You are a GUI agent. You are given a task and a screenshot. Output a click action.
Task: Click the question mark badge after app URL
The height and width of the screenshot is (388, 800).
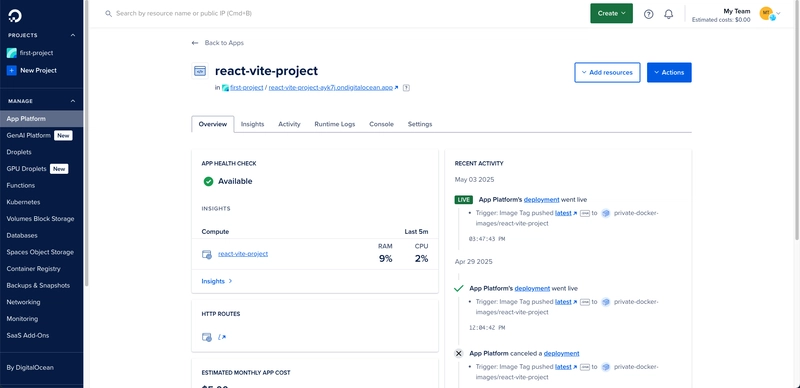click(406, 88)
